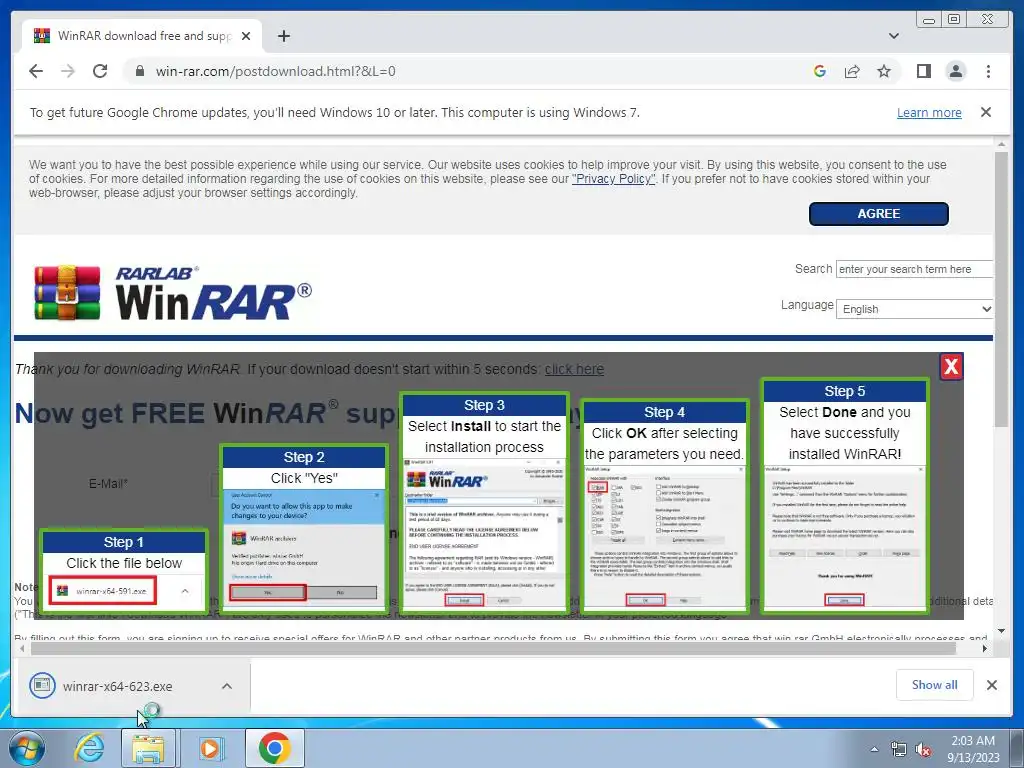Open Chrome side panel
1024x768 pixels.
pyautogui.click(x=923, y=71)
